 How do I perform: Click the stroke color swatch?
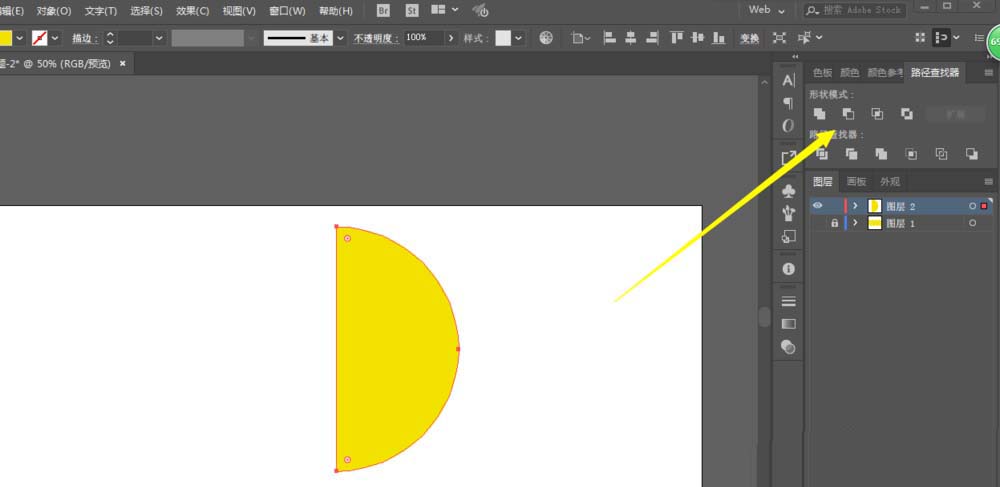pyautogui.click(x=40, y=38)
